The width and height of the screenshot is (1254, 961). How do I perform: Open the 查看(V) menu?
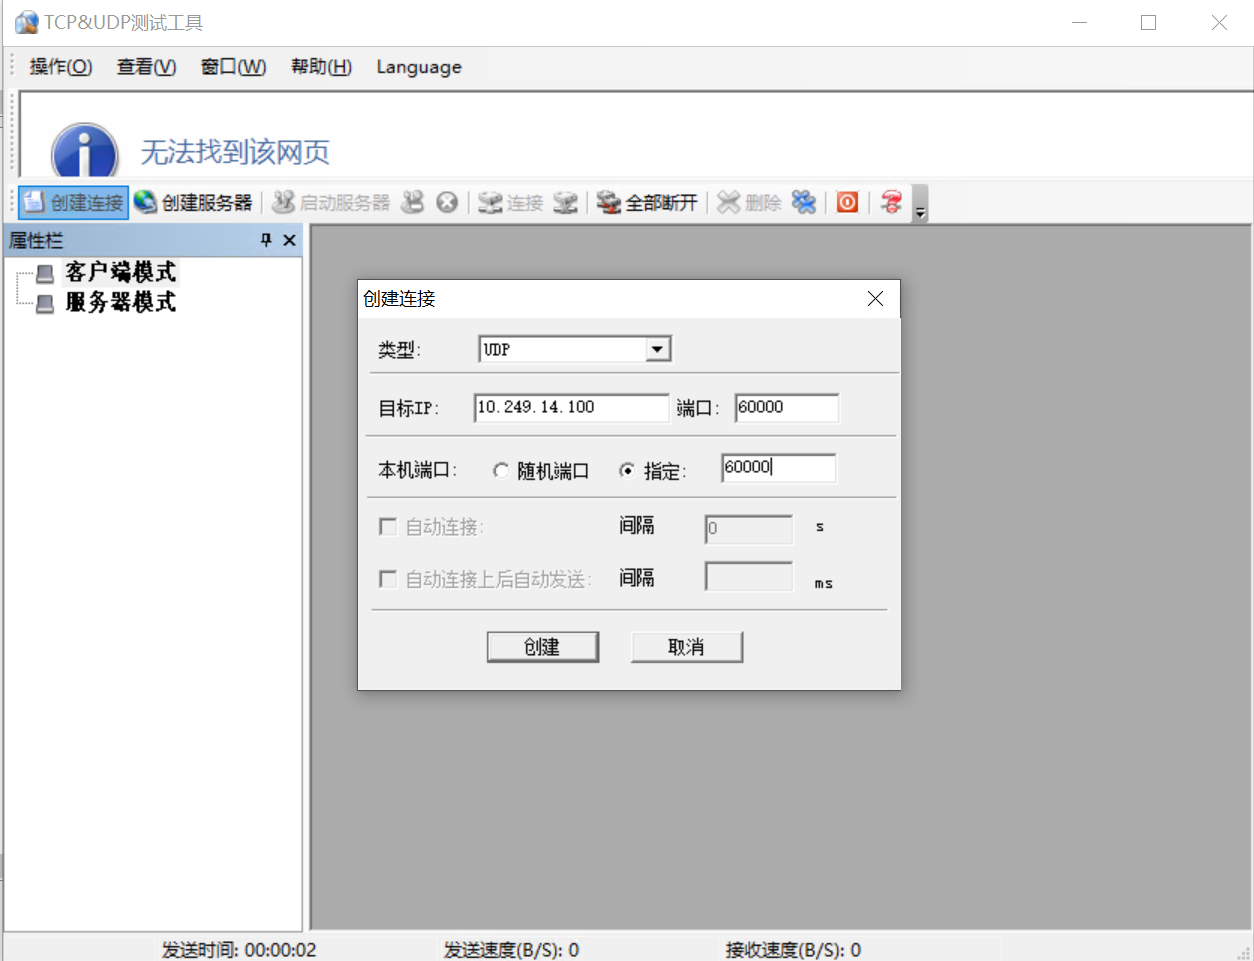(x=147, y=67)
